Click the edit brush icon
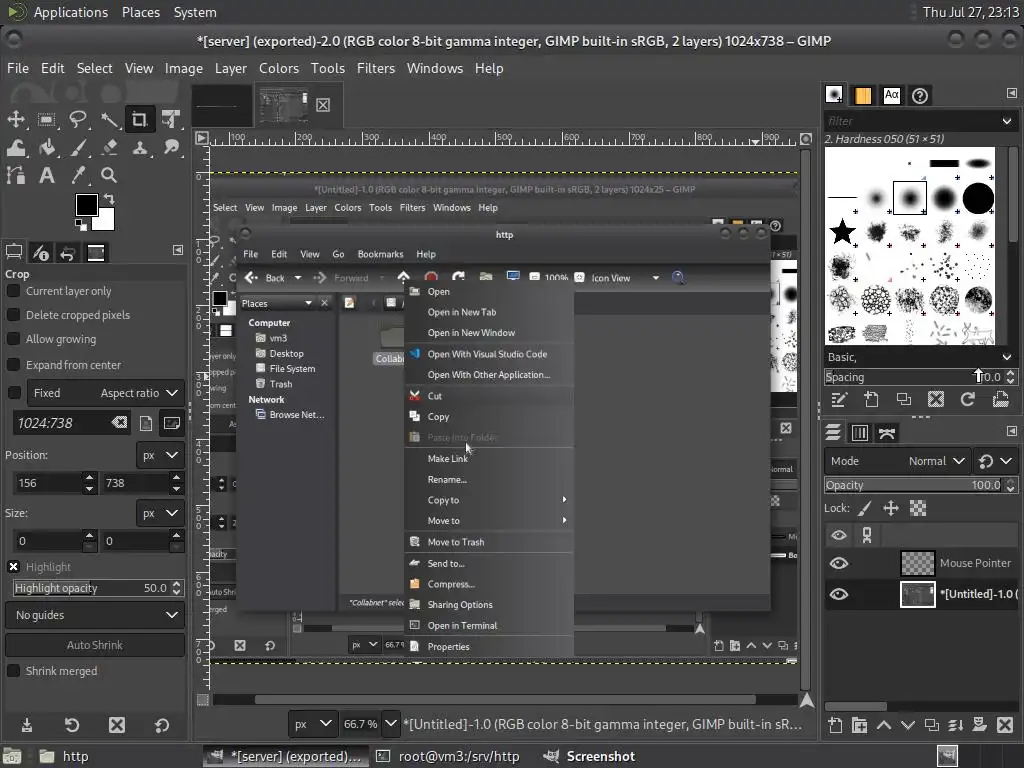Screen dimensions: 1024x768 coord(839,399)
